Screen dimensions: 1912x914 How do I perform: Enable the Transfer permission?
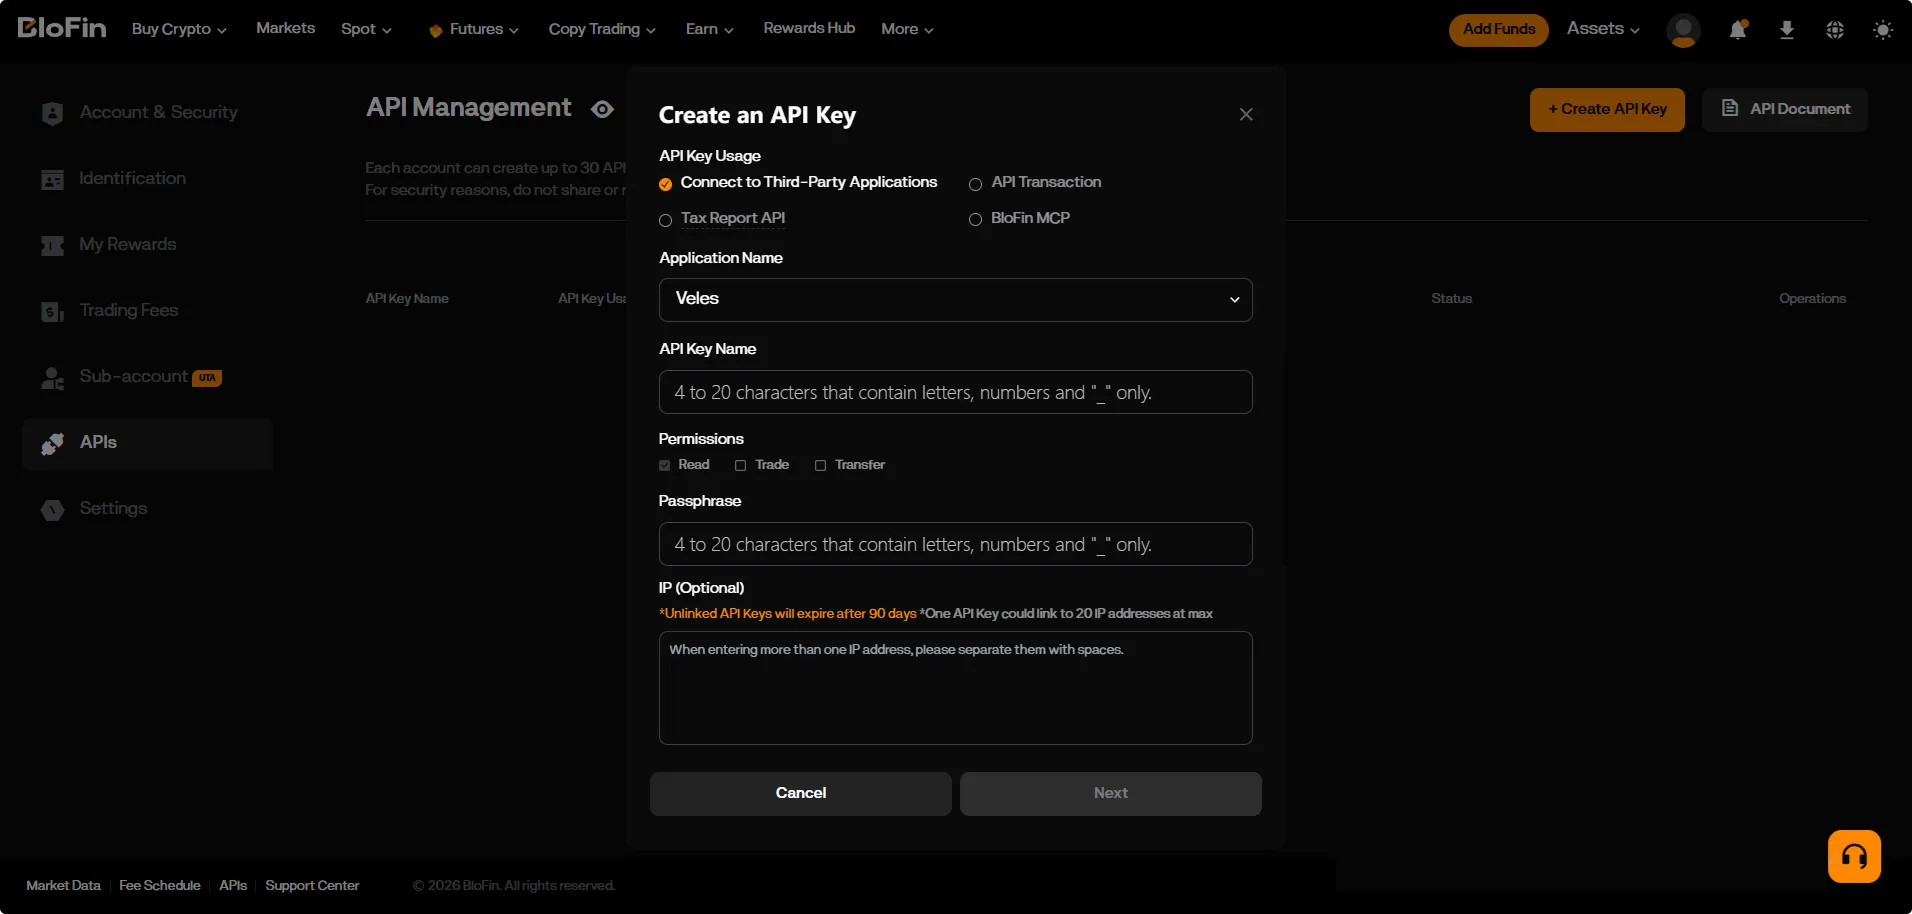pos(821,465)
